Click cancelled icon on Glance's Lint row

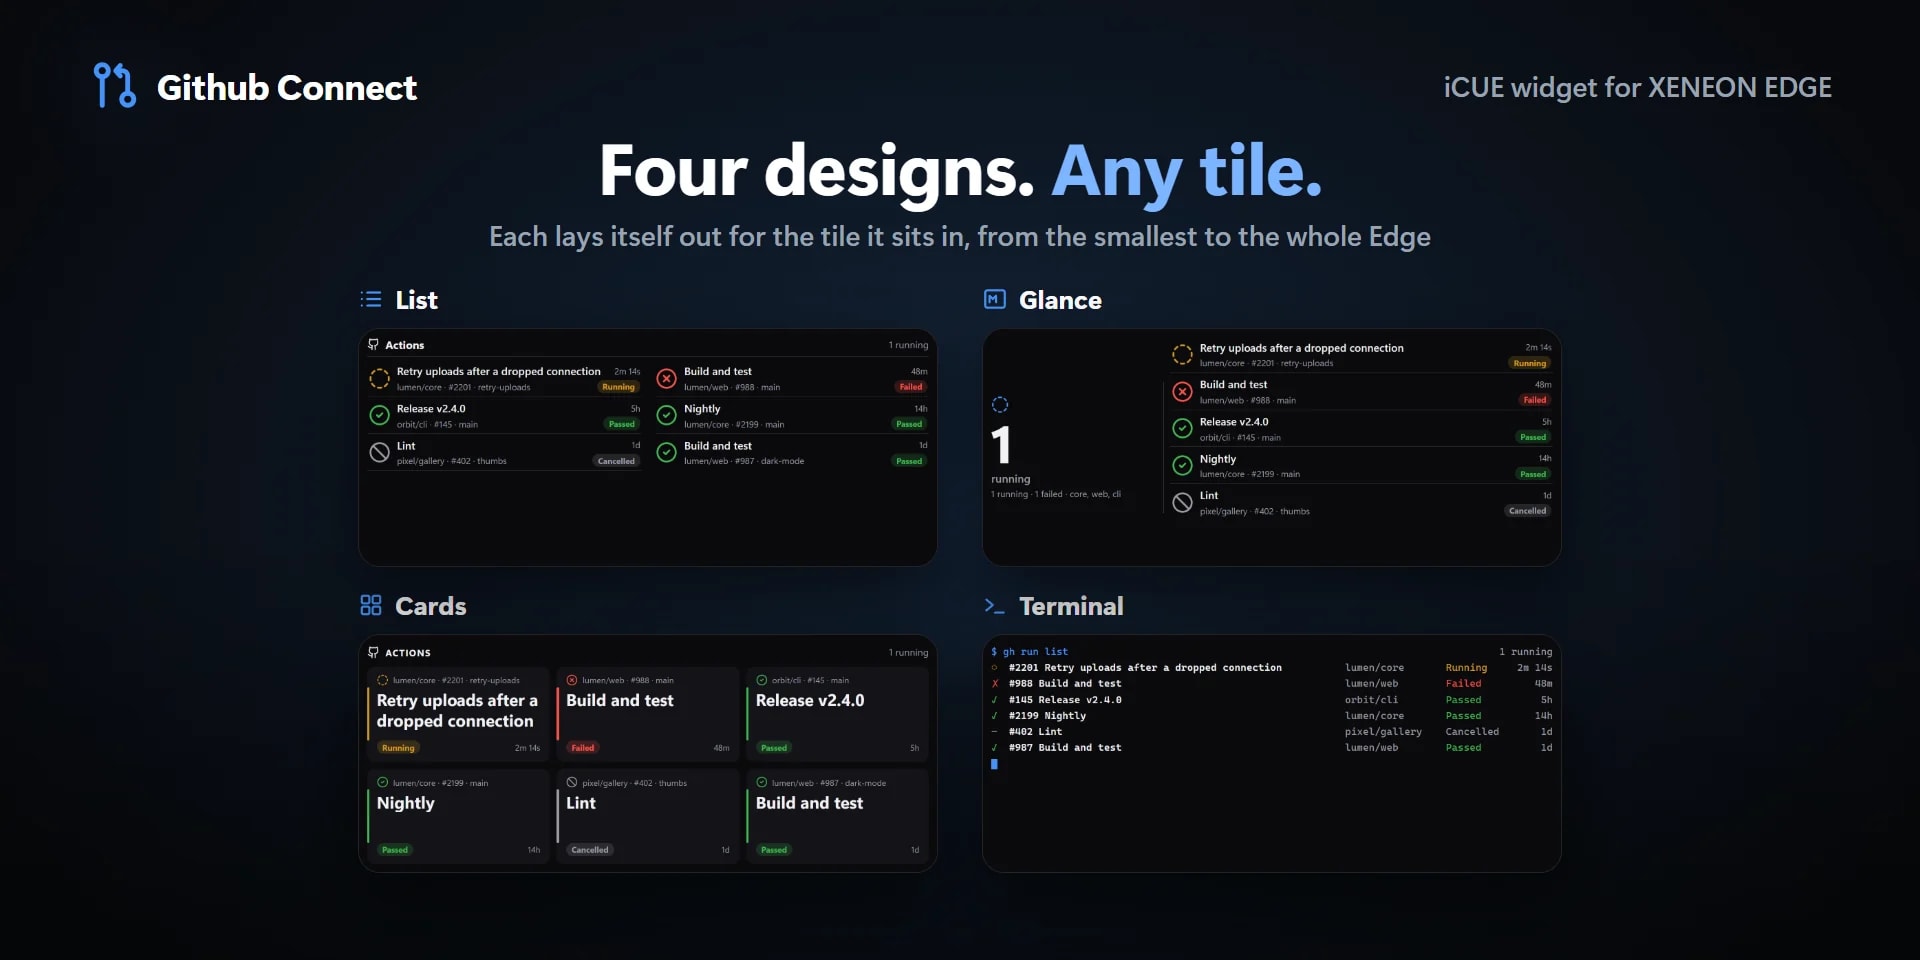click(x=1182, y=502)
